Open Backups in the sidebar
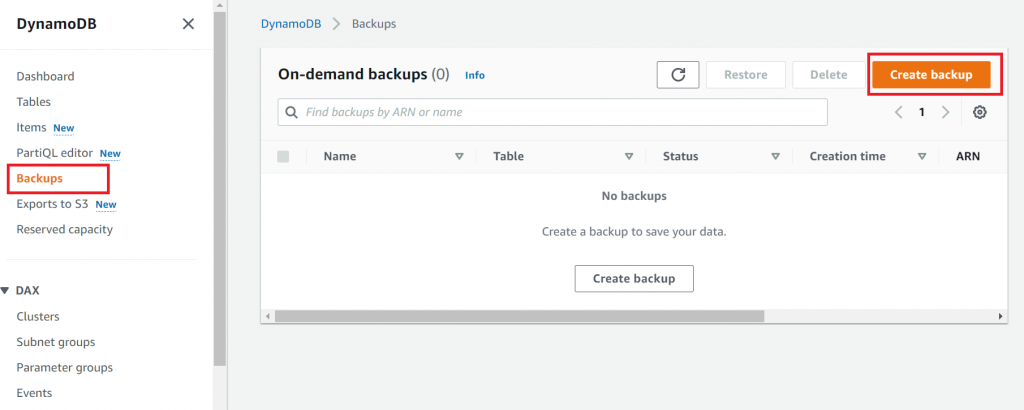Viewport: 1024px width, 410px height. pyautogui.click(x=40, y=178)
